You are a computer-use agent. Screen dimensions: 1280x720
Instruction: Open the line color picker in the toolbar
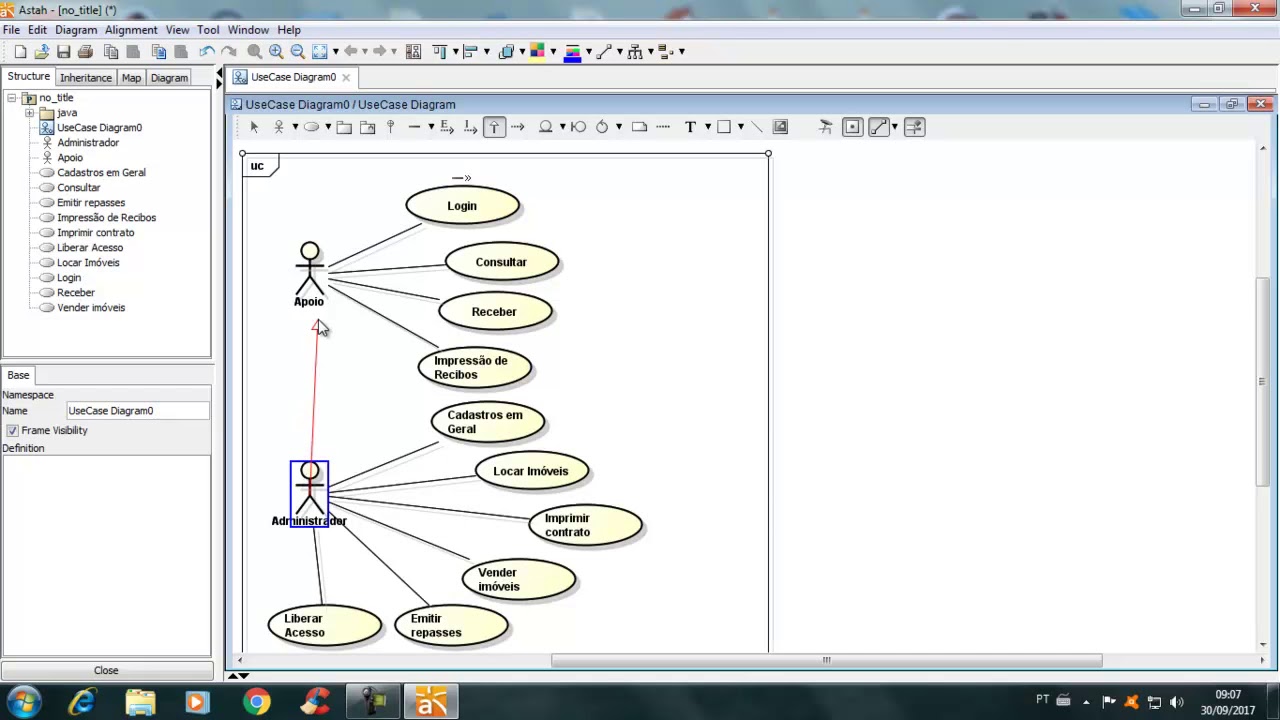(572, 52)
